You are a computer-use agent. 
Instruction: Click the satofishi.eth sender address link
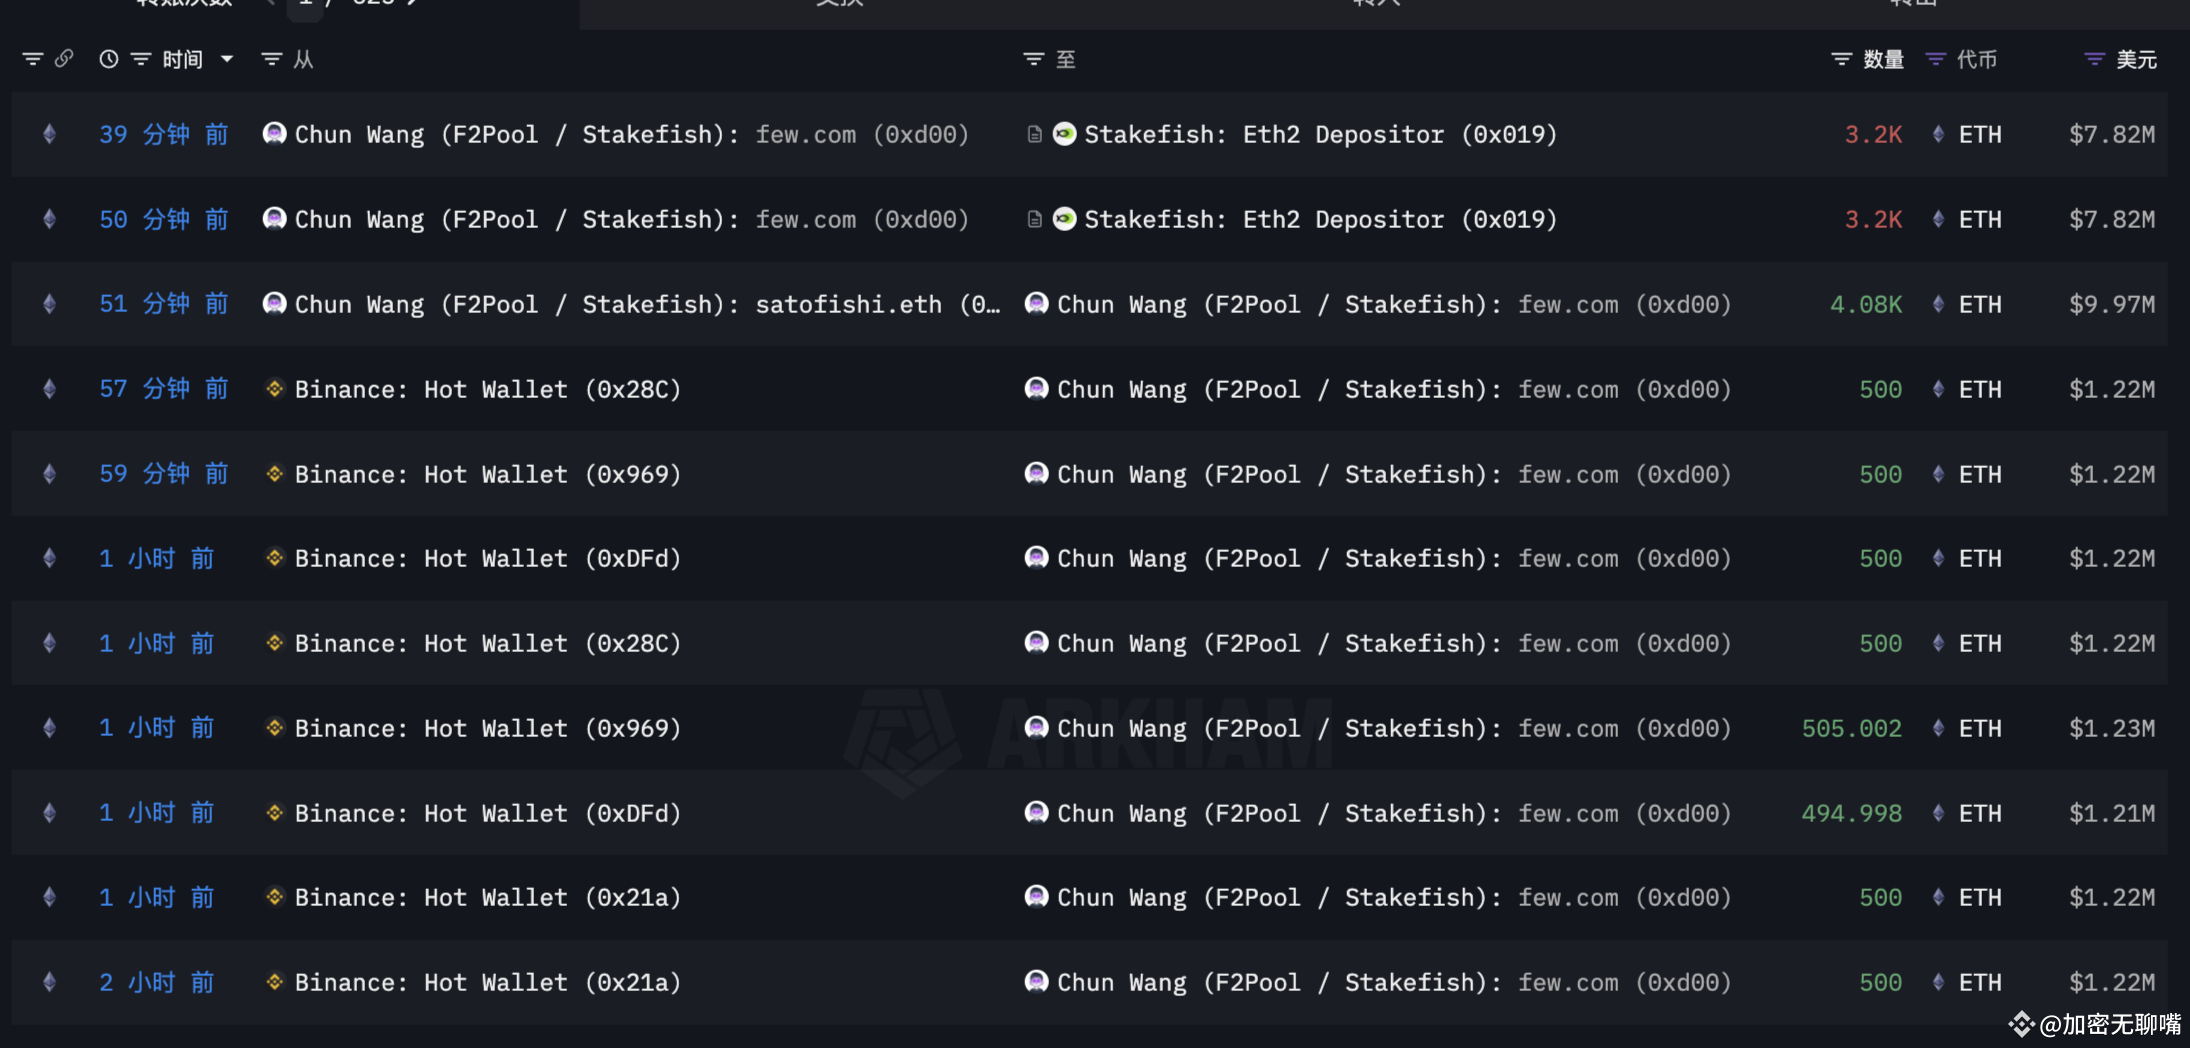(848, 304)
